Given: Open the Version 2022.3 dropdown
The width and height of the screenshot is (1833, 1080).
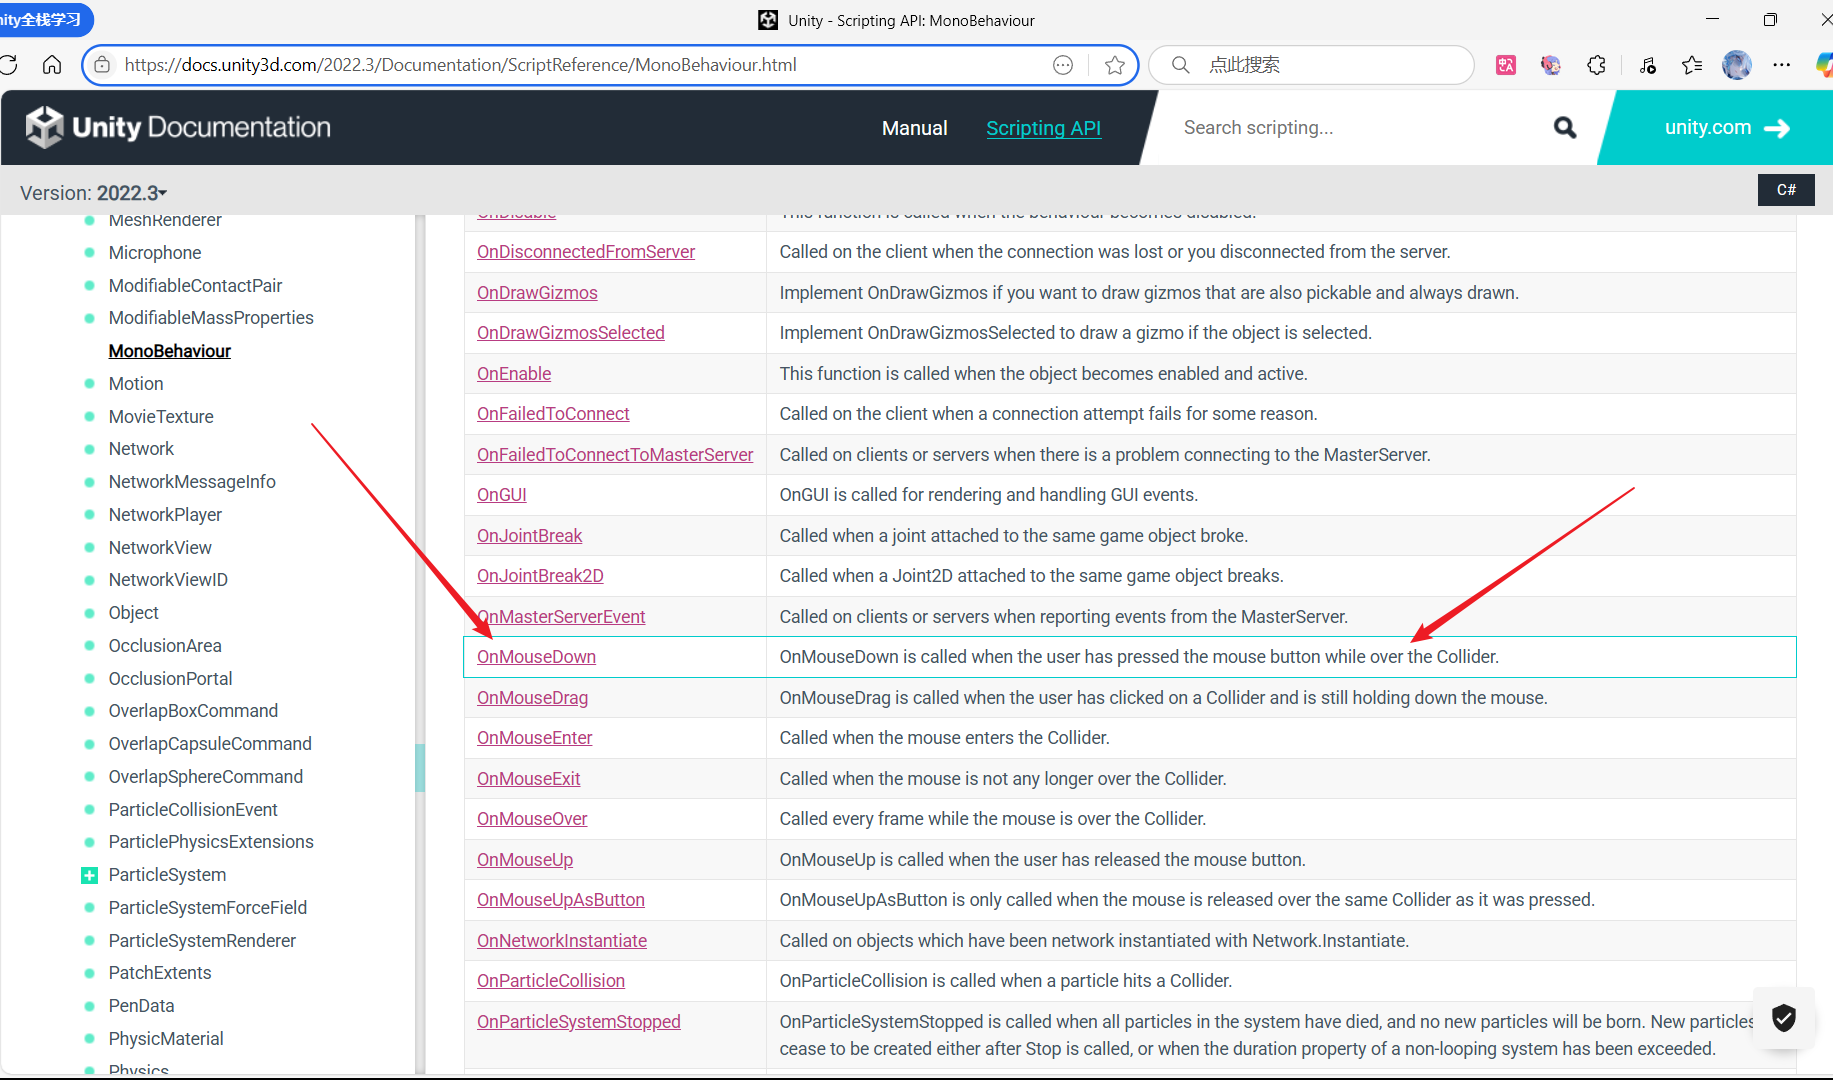Looking at the screenshot, I should tap(94, 193).
